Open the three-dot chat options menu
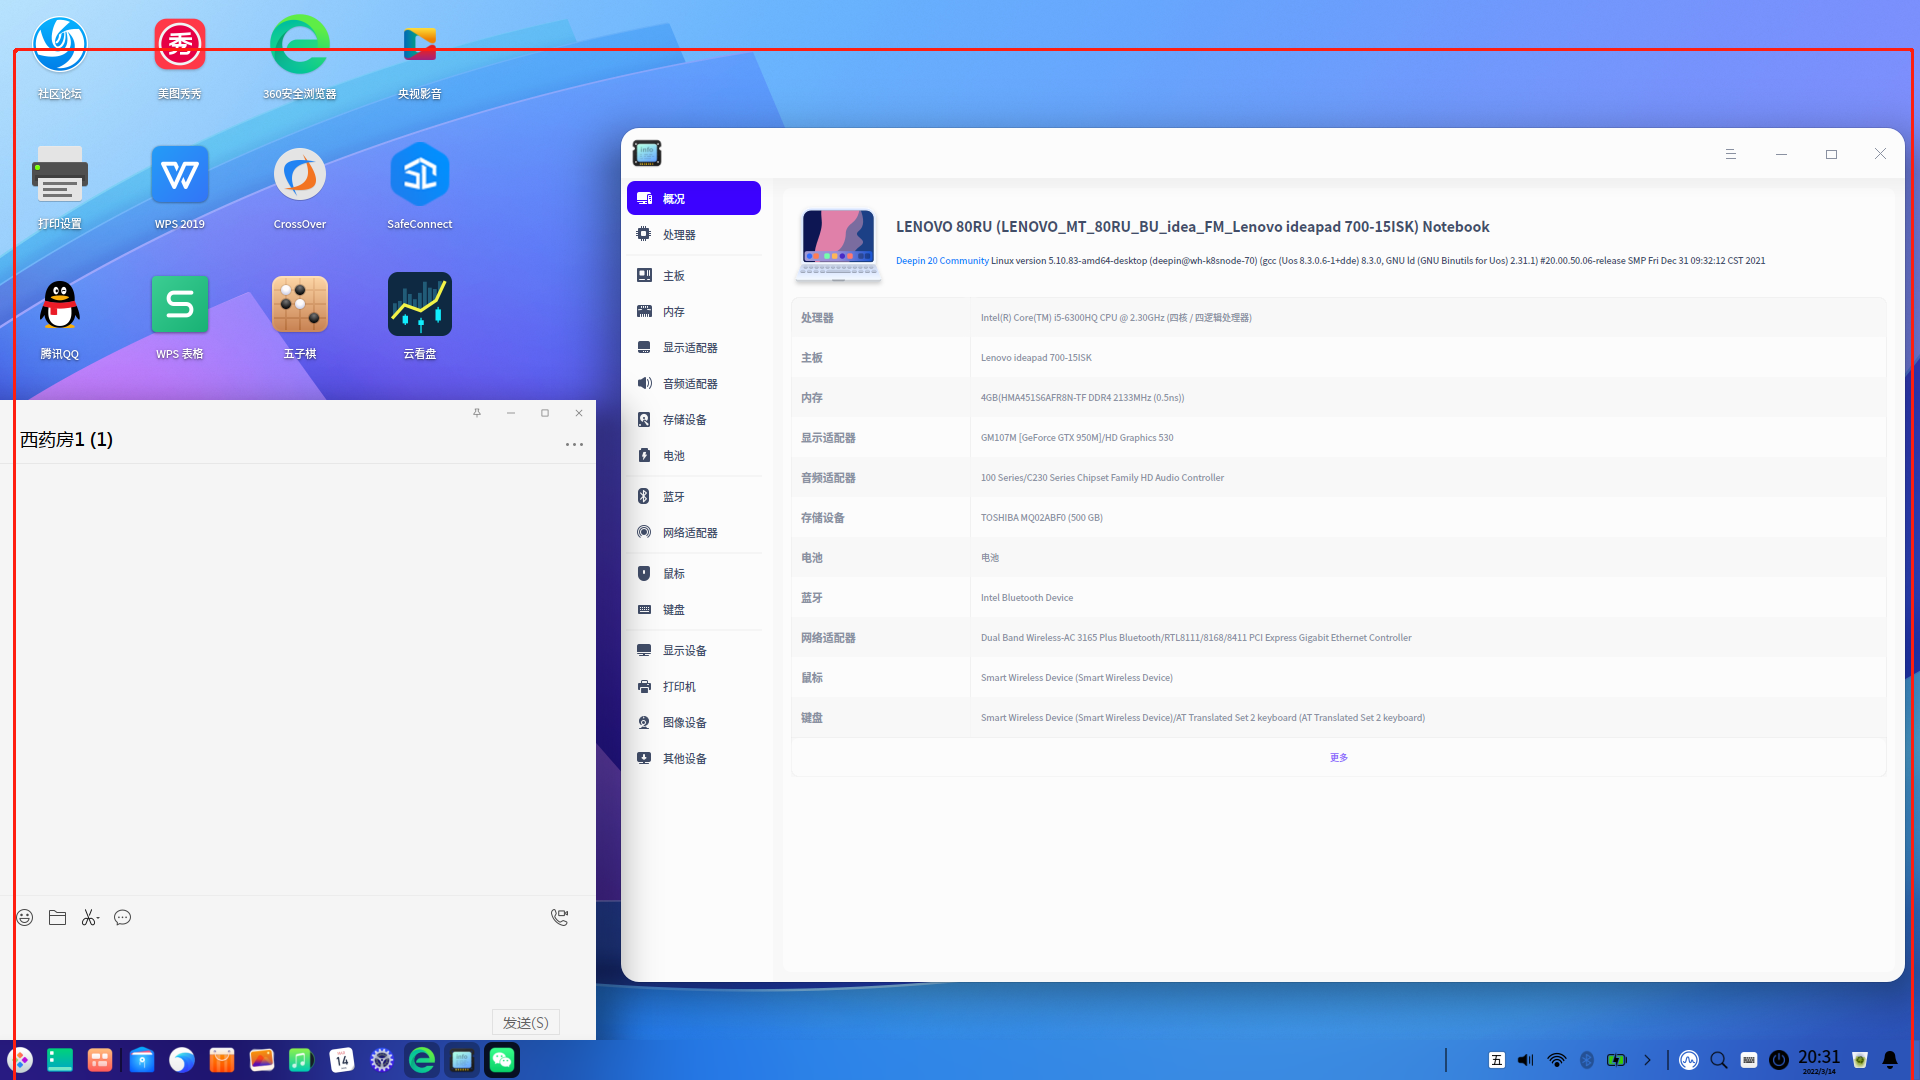This screenshot has width=1920, height=1080. (x=574, y=444)
